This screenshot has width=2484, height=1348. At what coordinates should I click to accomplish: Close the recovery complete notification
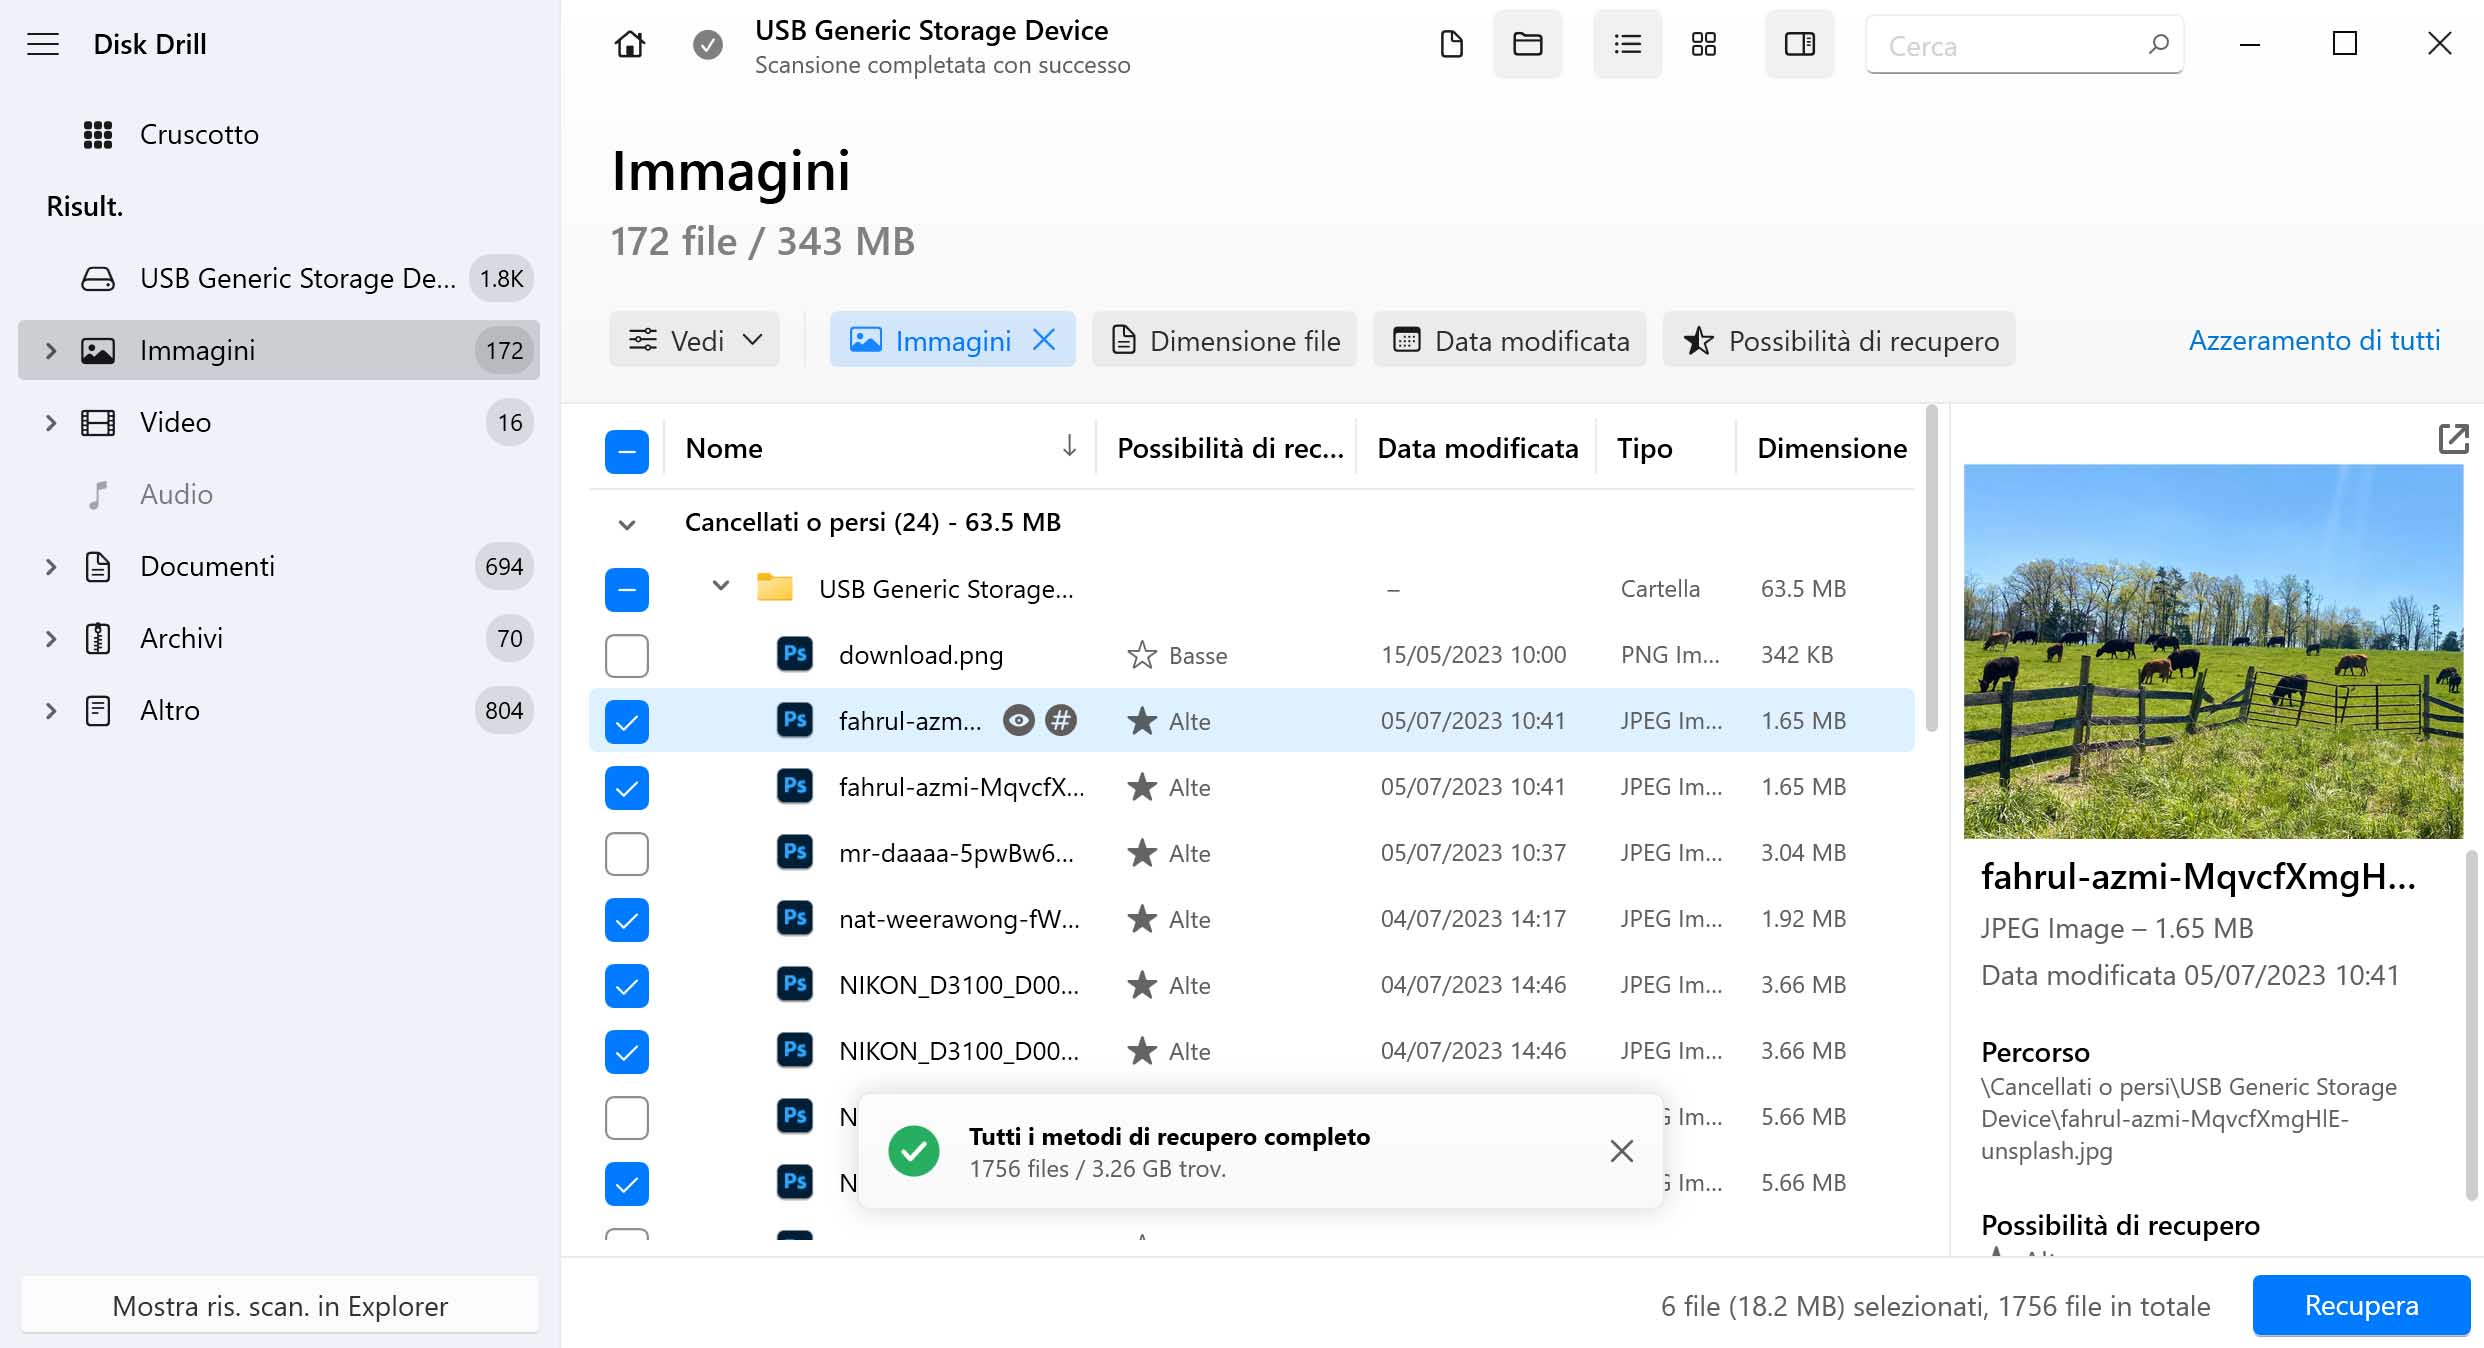click(1621, 1150)
